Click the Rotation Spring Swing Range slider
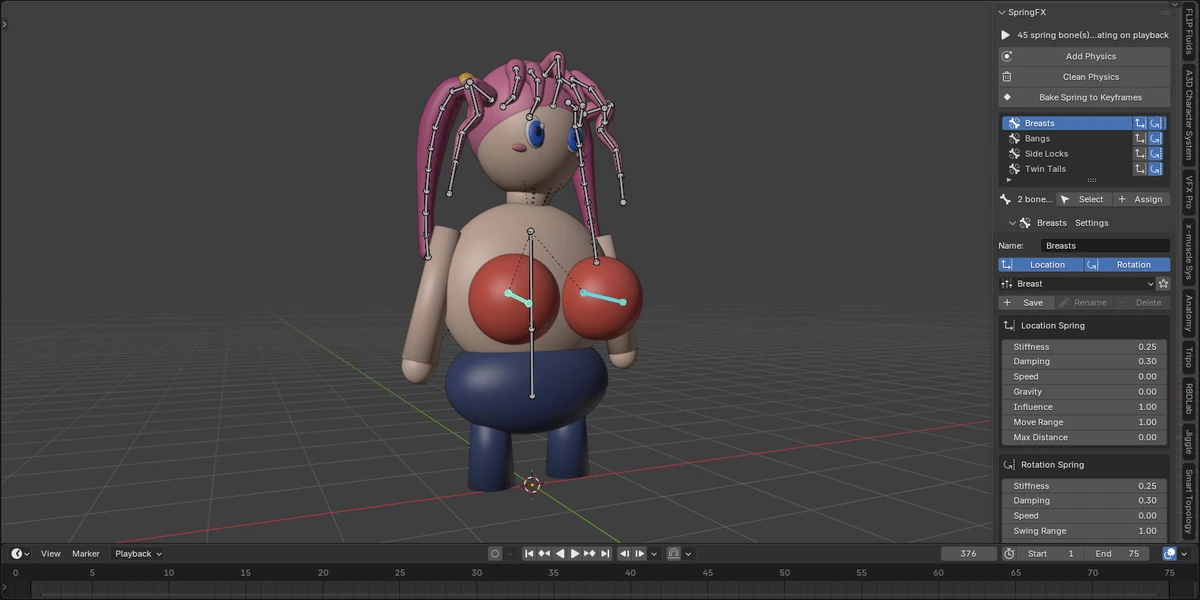 click(1084, 531)
